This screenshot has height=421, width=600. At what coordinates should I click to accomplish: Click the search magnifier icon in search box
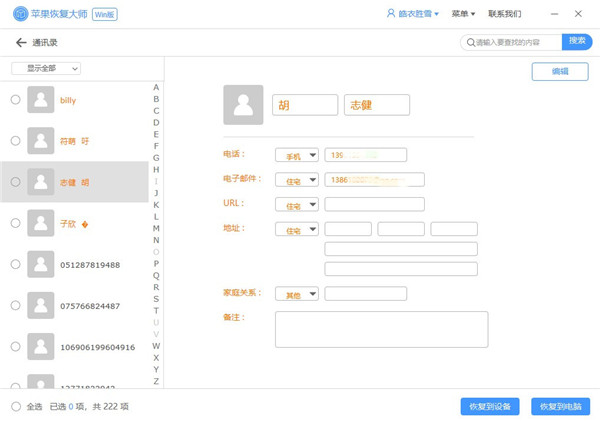tap(471, 43)
